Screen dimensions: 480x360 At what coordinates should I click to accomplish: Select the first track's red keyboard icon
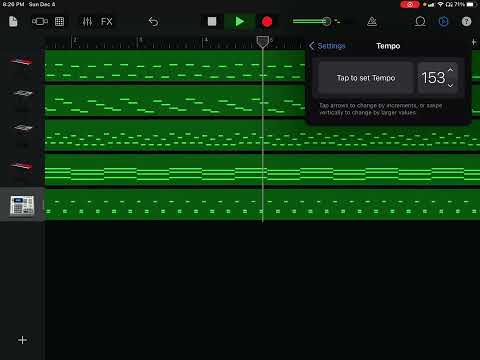tap(21, 61)
